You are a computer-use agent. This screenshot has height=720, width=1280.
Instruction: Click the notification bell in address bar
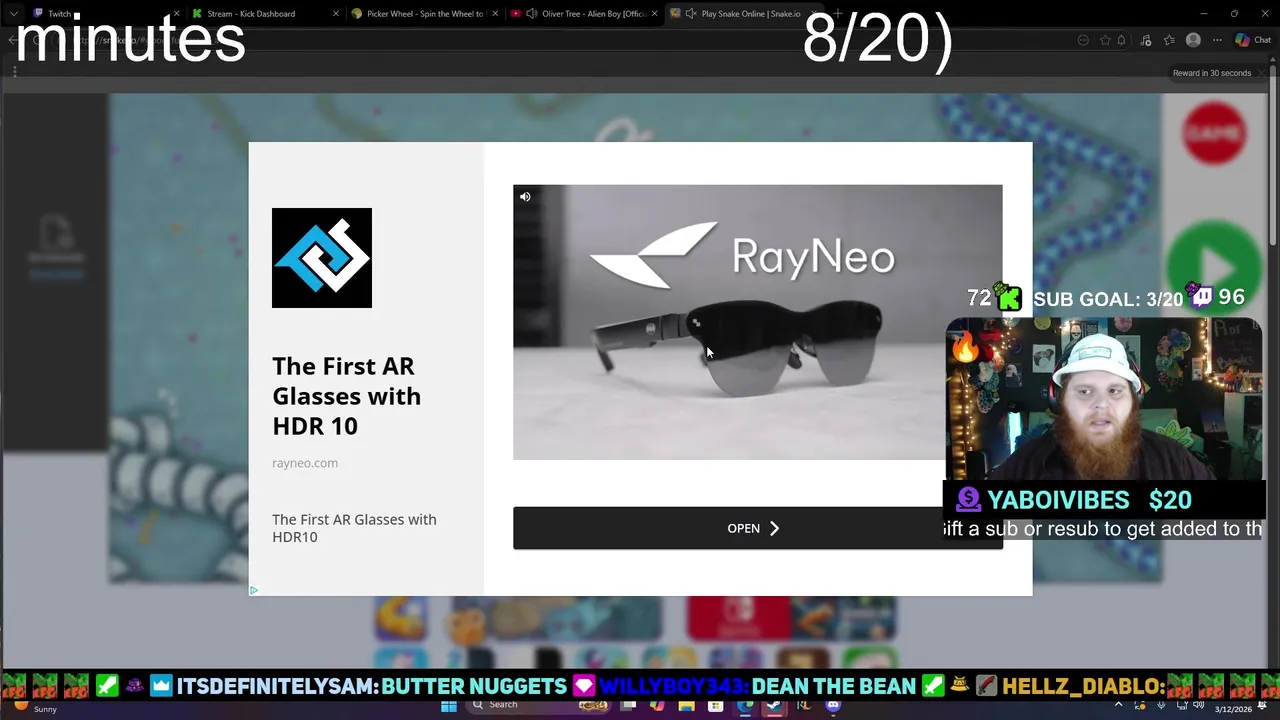click(1121, 40)
